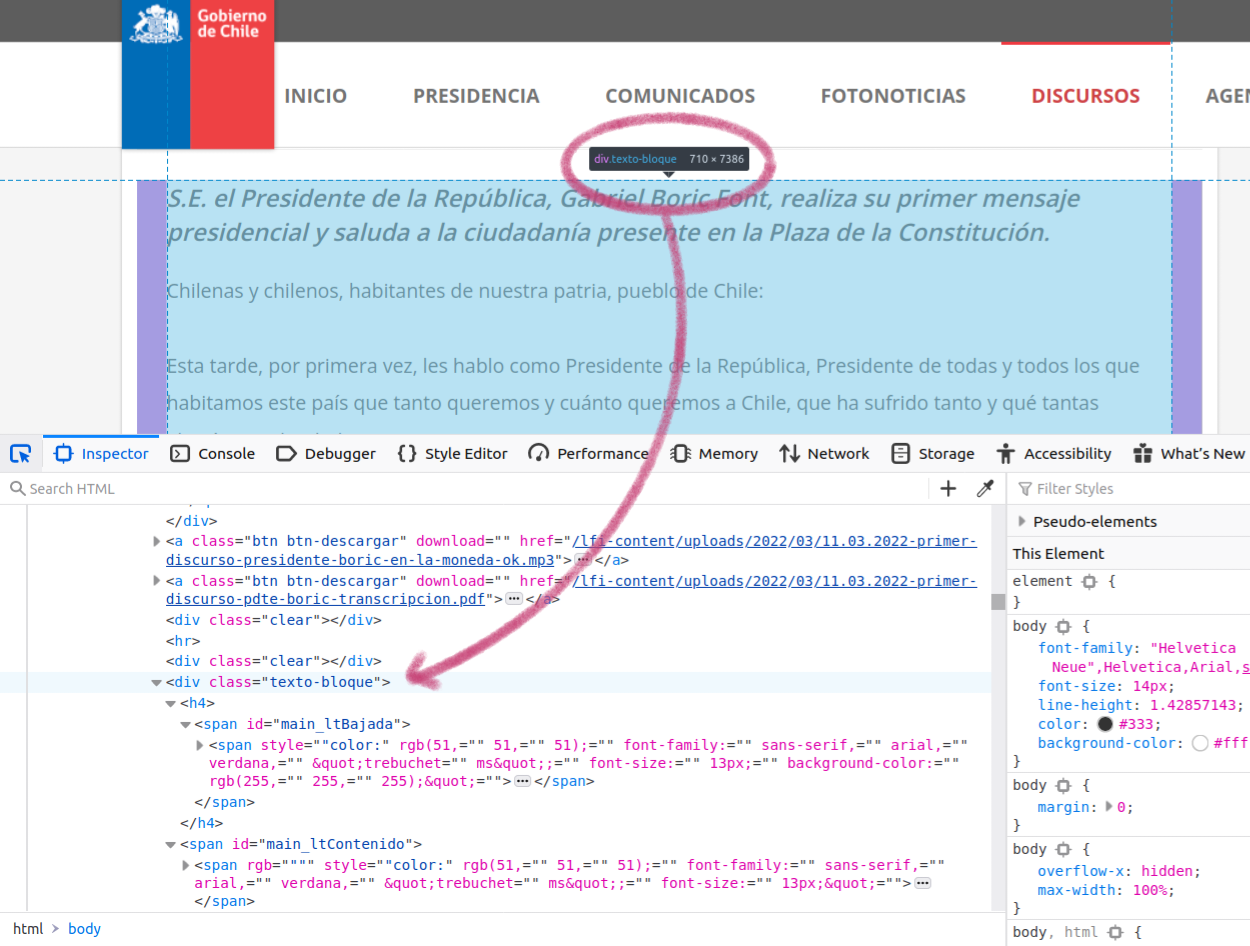Select the eyedropper color picker tool
The height and width of the screenshot is (946, 1250).
point(985,489)
